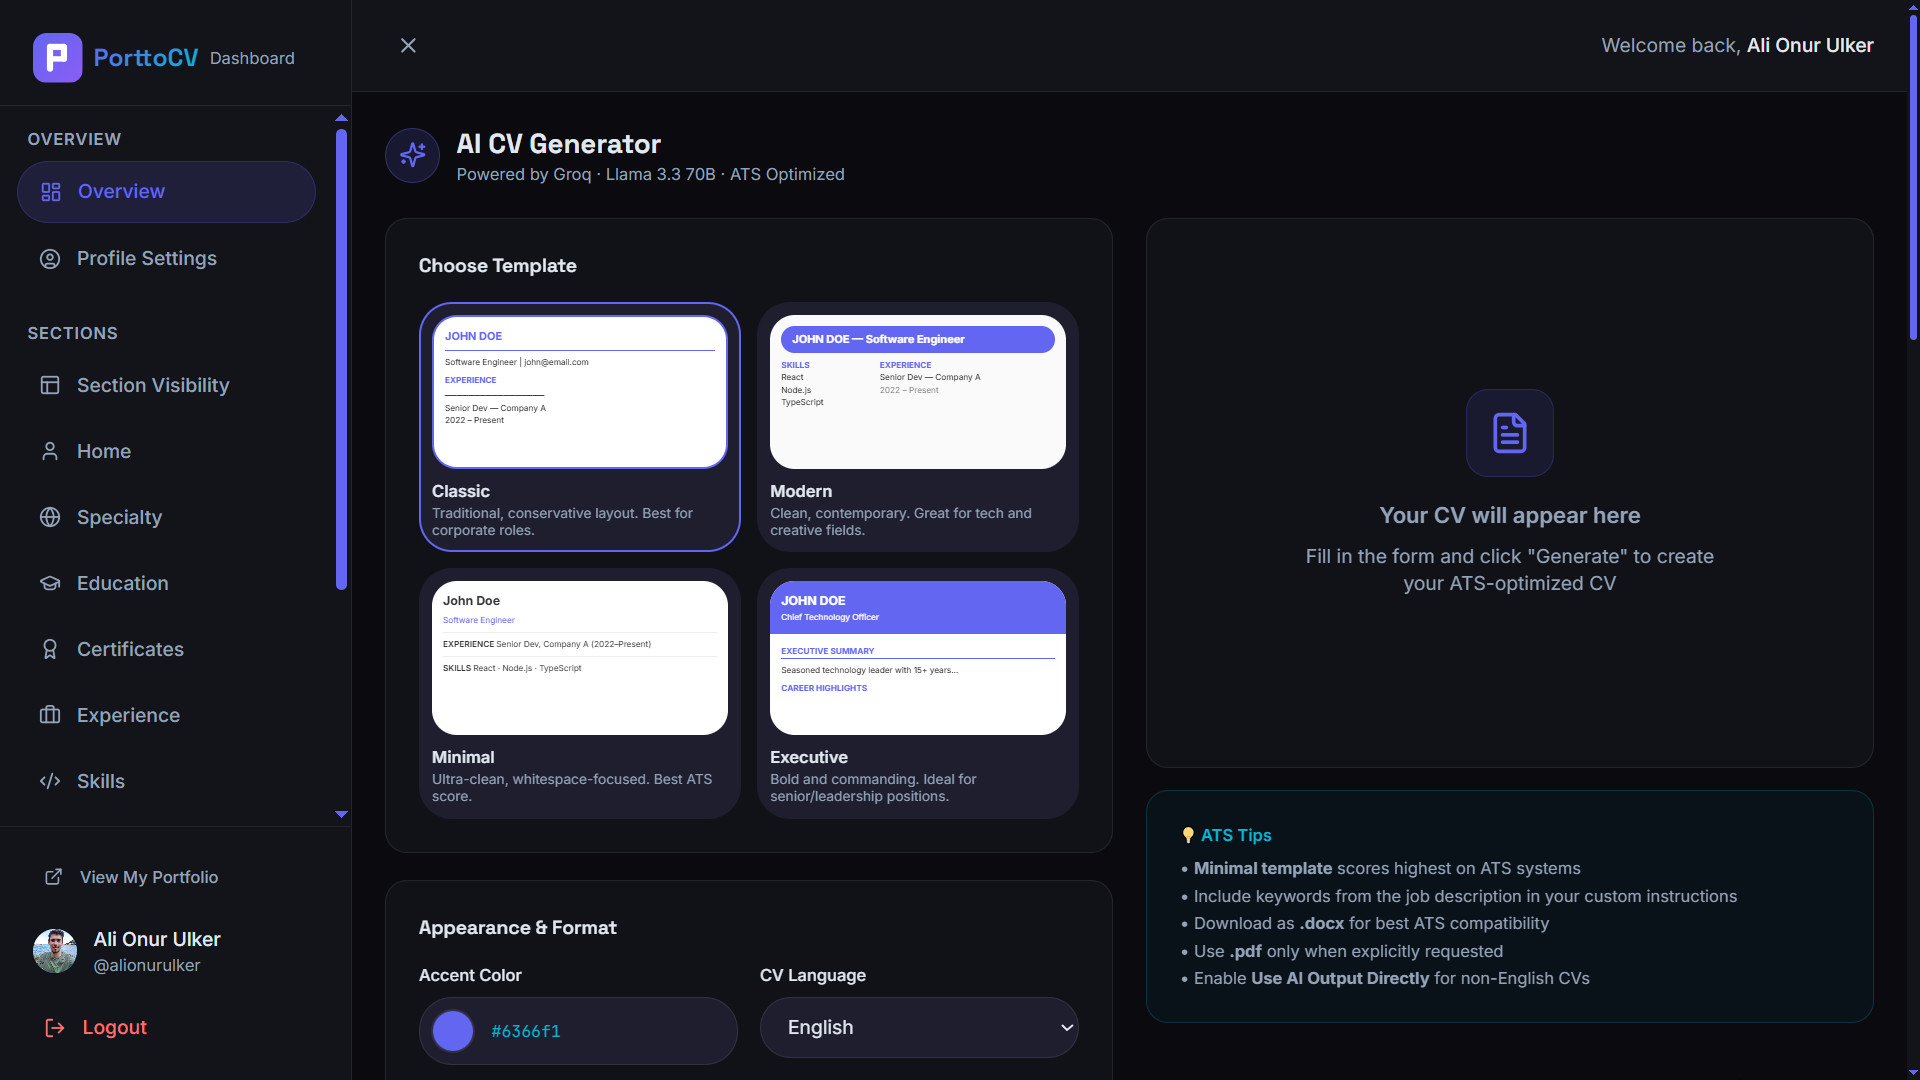This screenshot has width=1920, height=1080.
Task: Click the Executive template preview thumbnail
Action: pyautogui.click(x=918, y=658)
